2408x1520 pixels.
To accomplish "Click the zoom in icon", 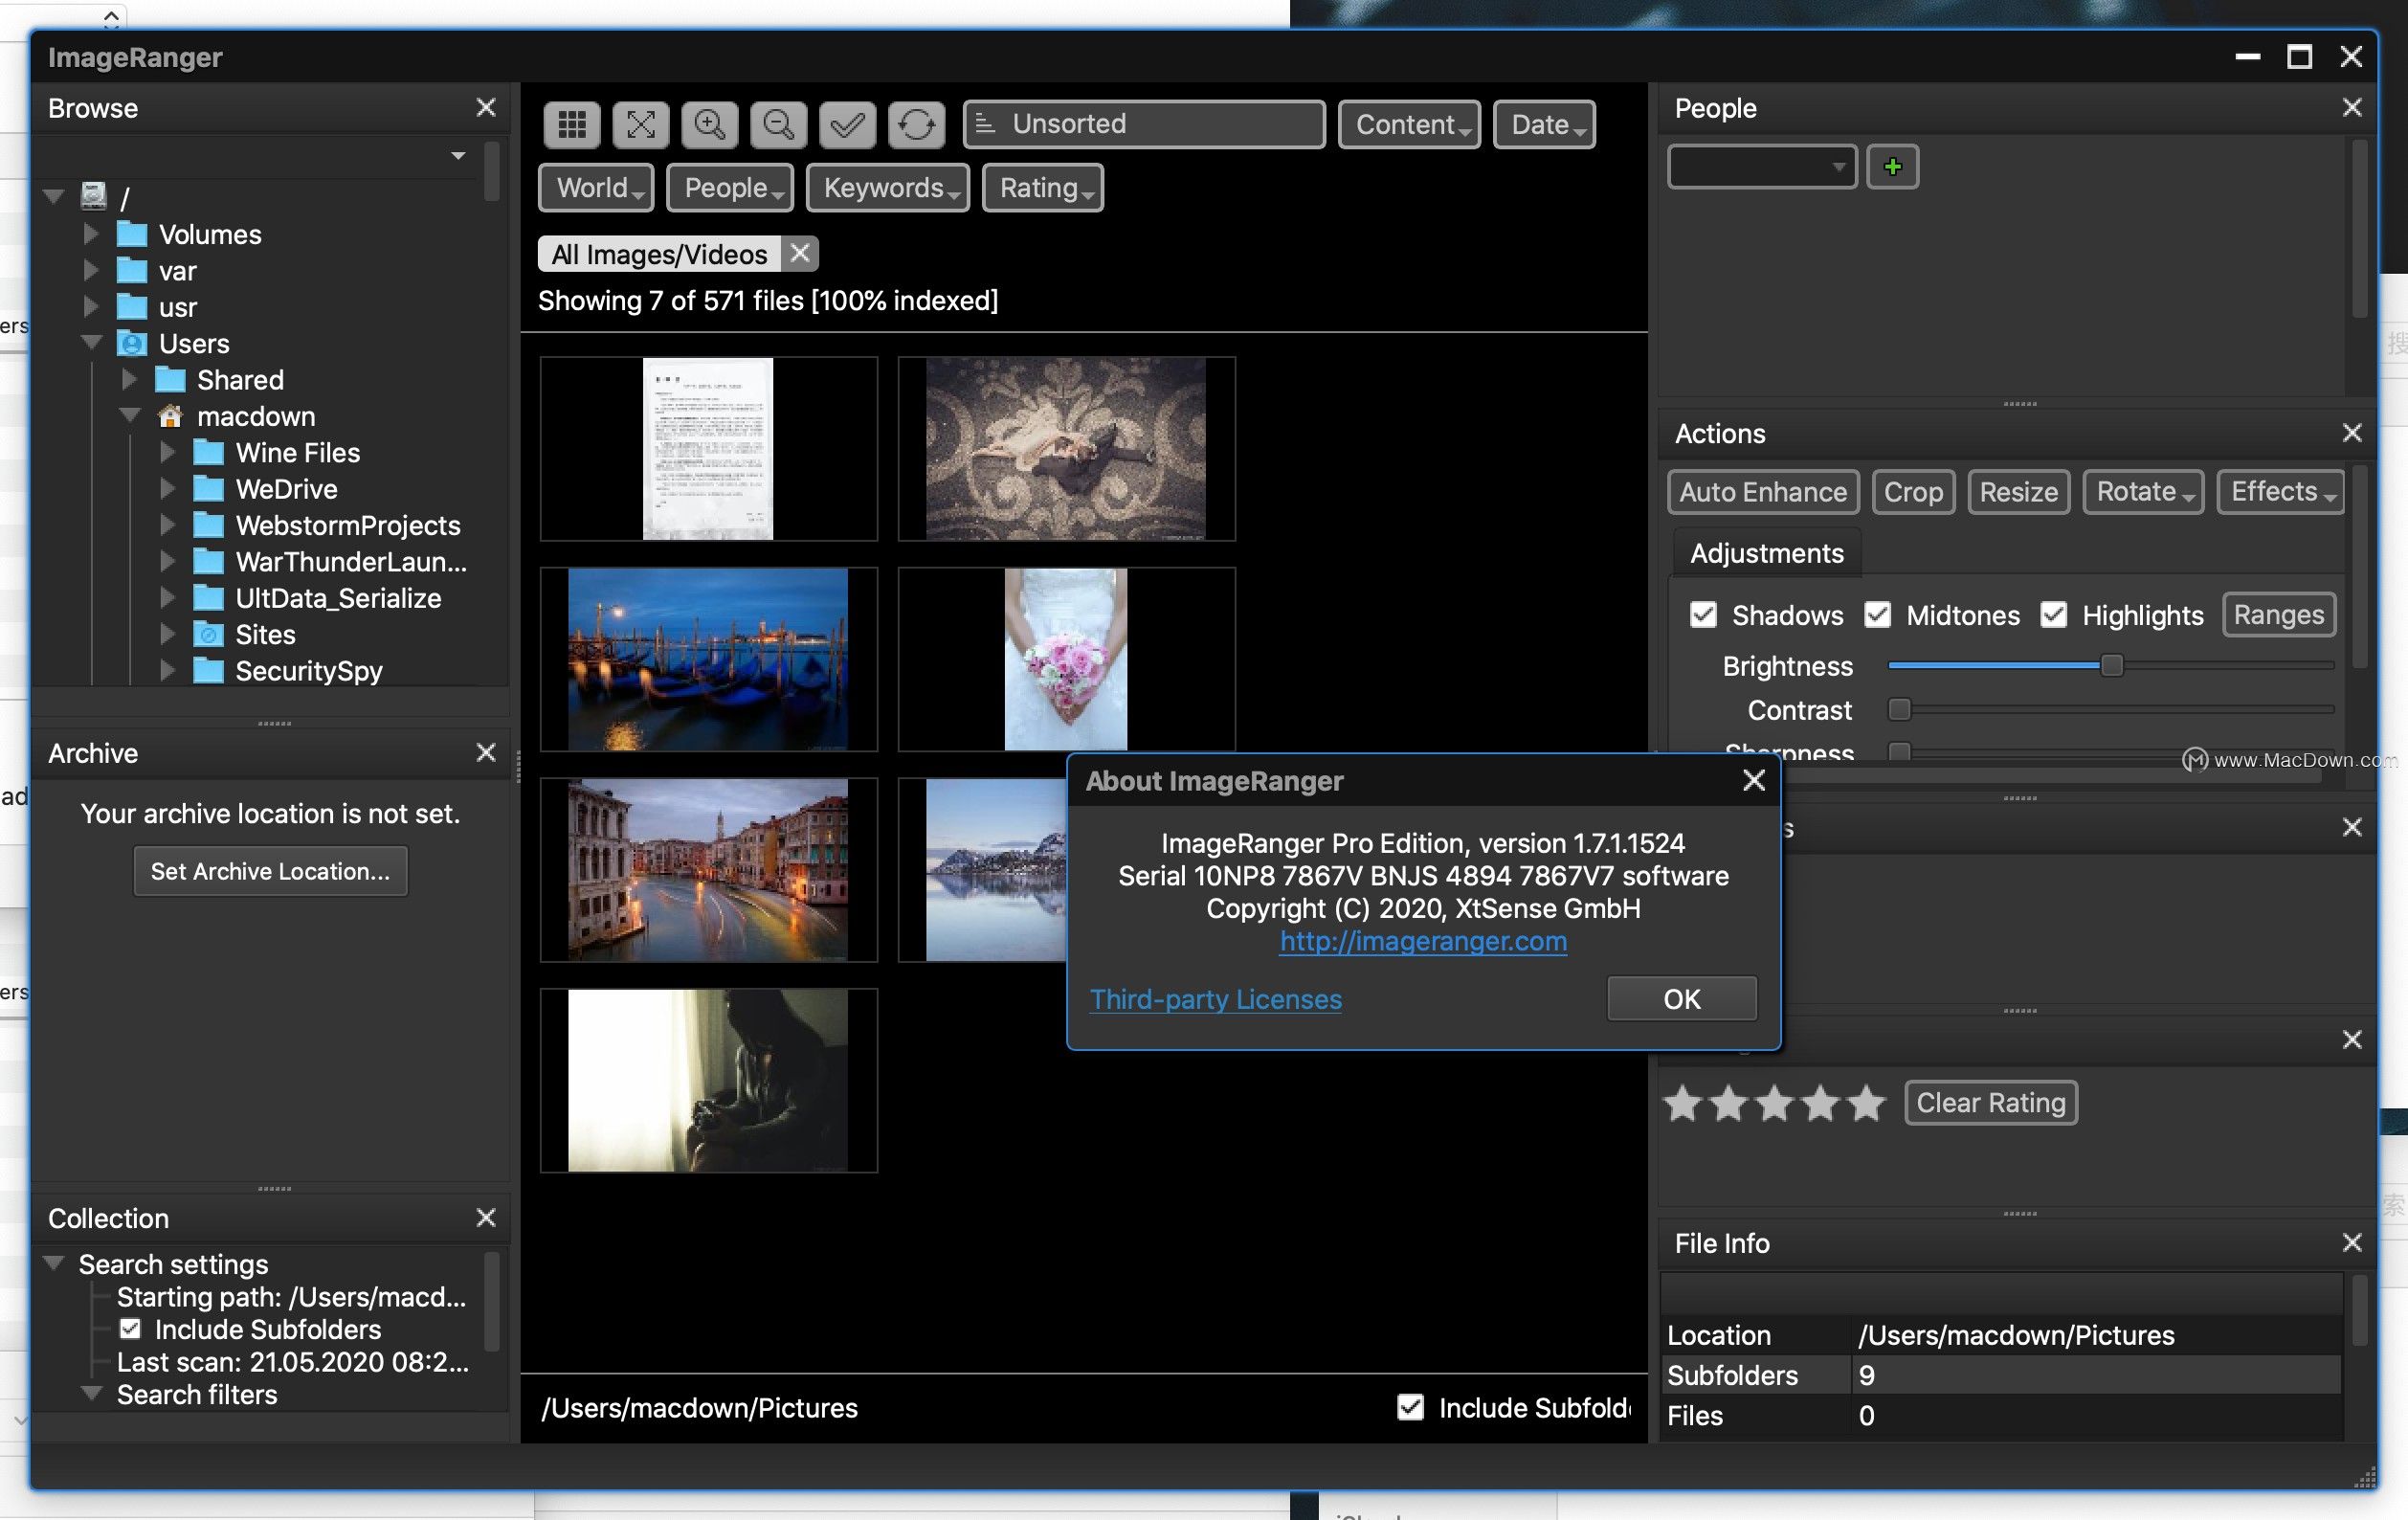I will (x=709, y=123).
